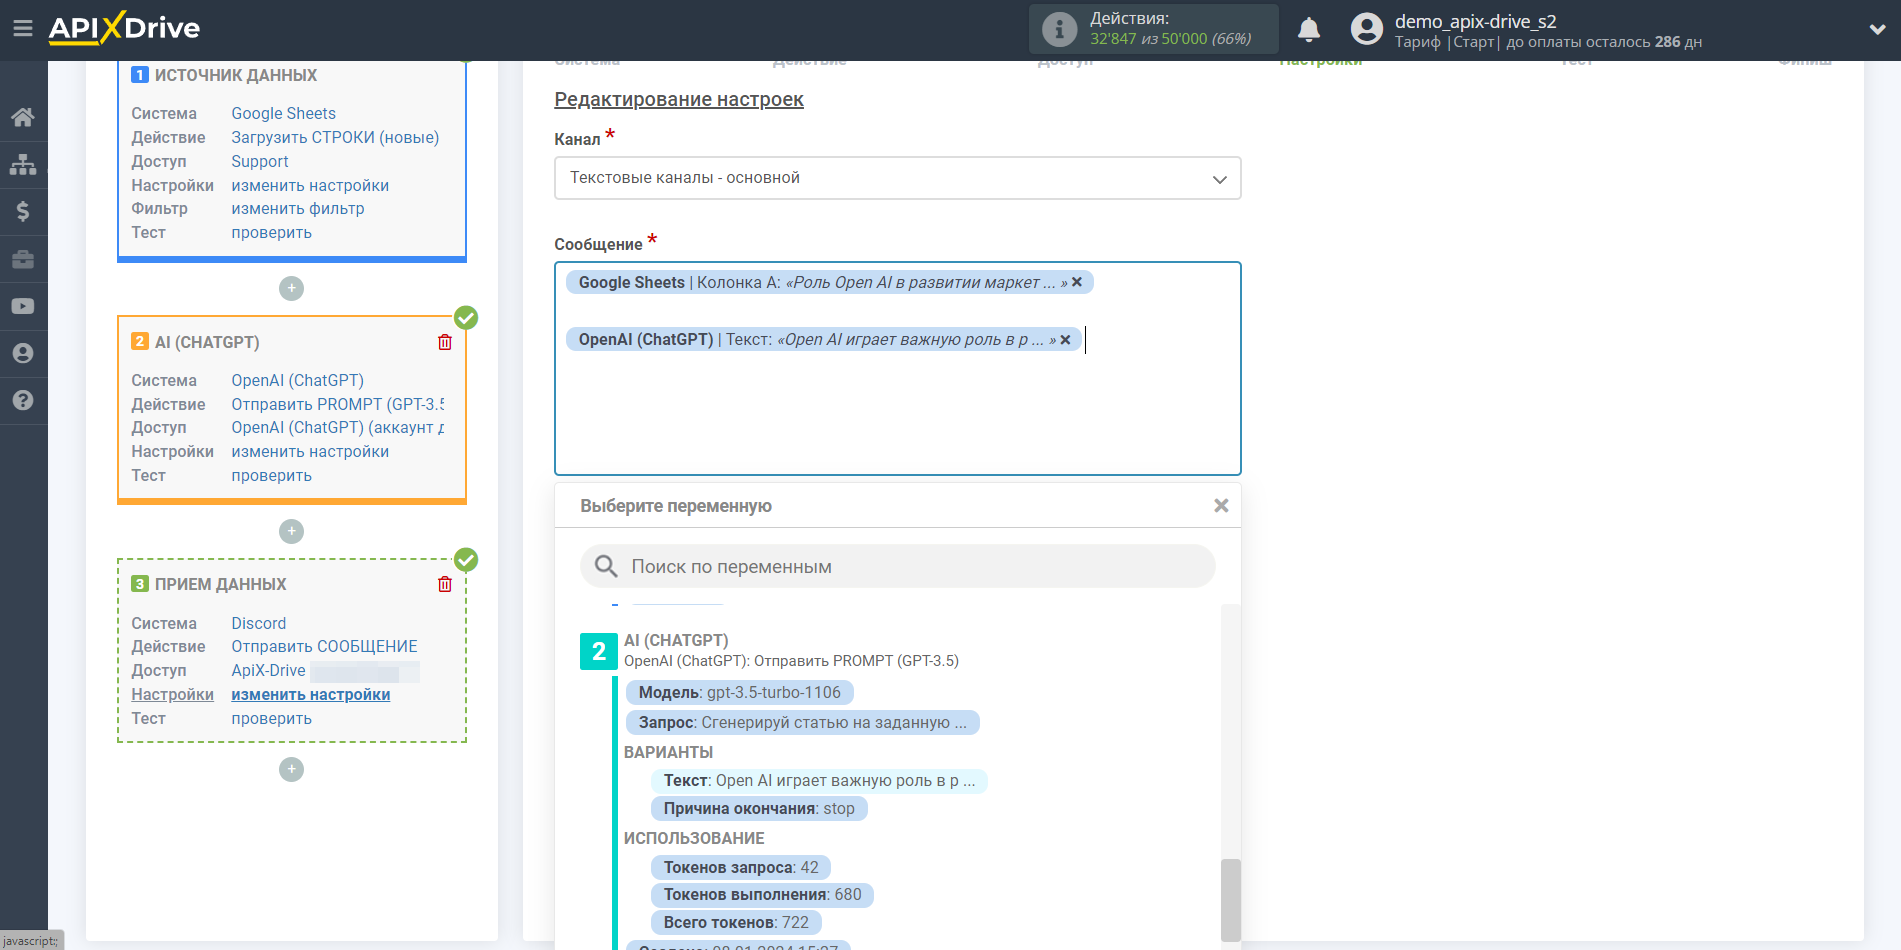The width and height of the screenshot is (1901, 950).
Task: Remove the Google Sheets variable tag
Action: [1077, 282]
